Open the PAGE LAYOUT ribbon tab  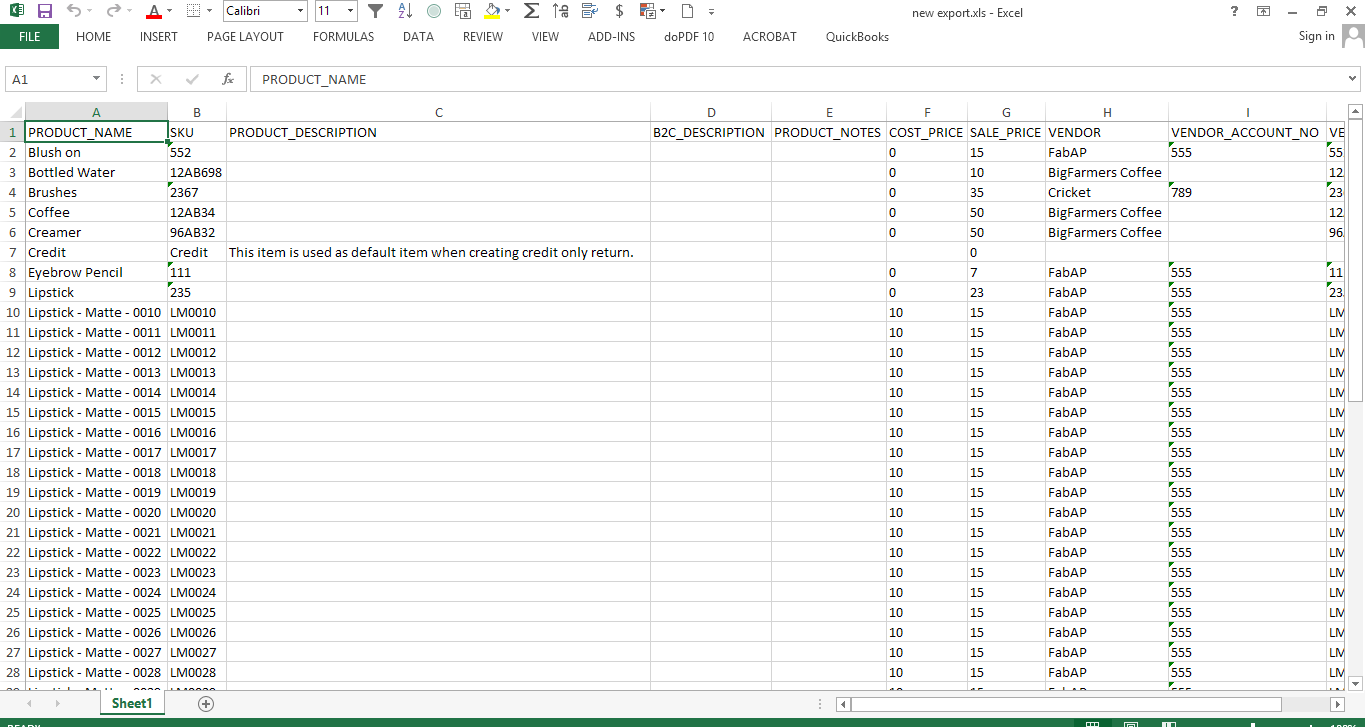[245, 37]
